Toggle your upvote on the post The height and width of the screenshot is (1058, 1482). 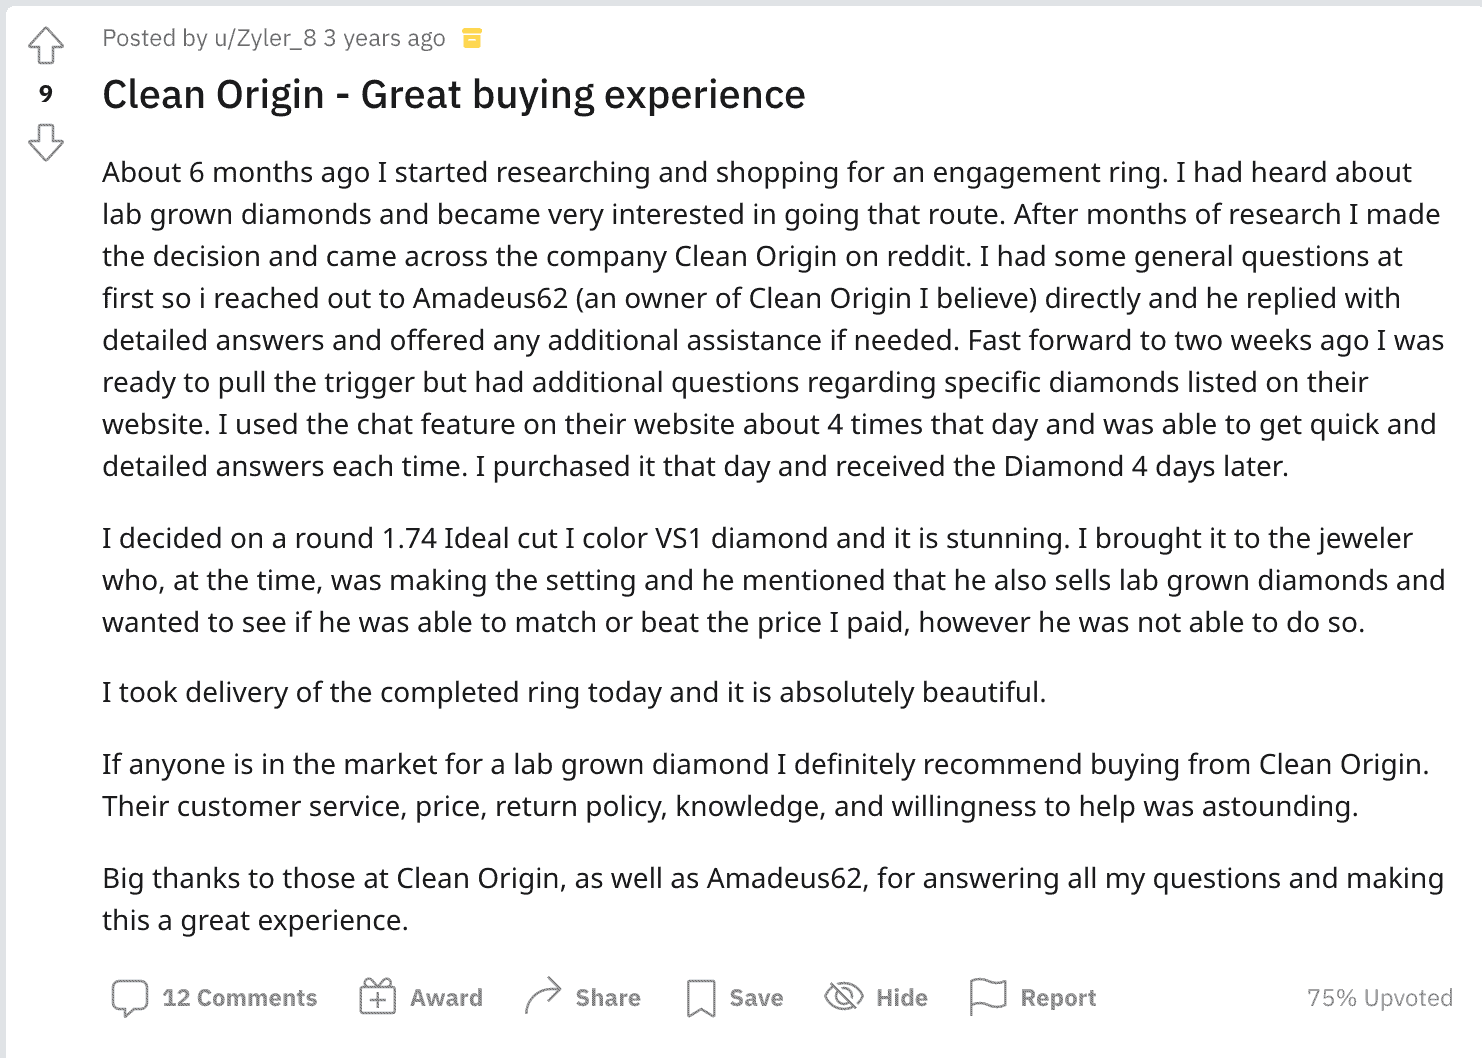coord(46,43)
